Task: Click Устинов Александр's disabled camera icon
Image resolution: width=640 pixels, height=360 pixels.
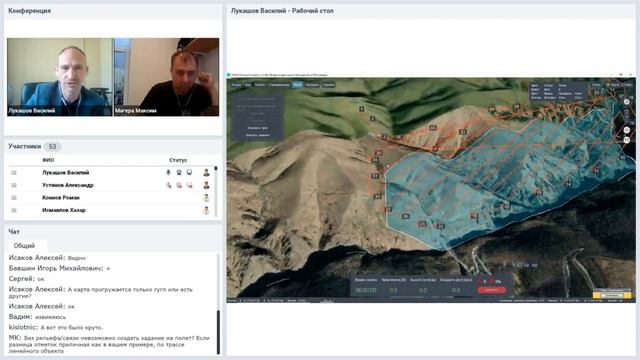Action: pos(179,185)
